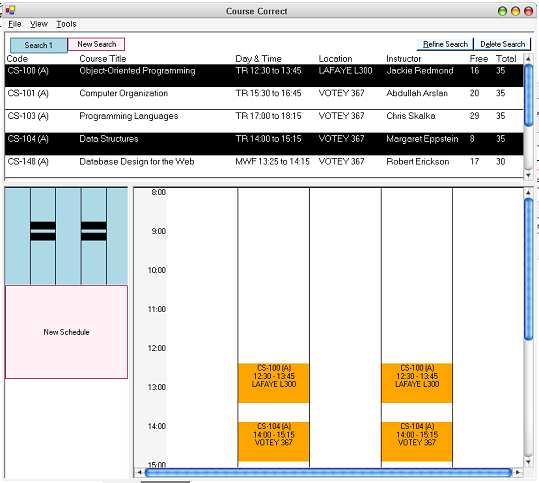The height and width of the screenshot is (483, 539).
Task: Click the orange window button in title bar
Action: pos(515,11)
